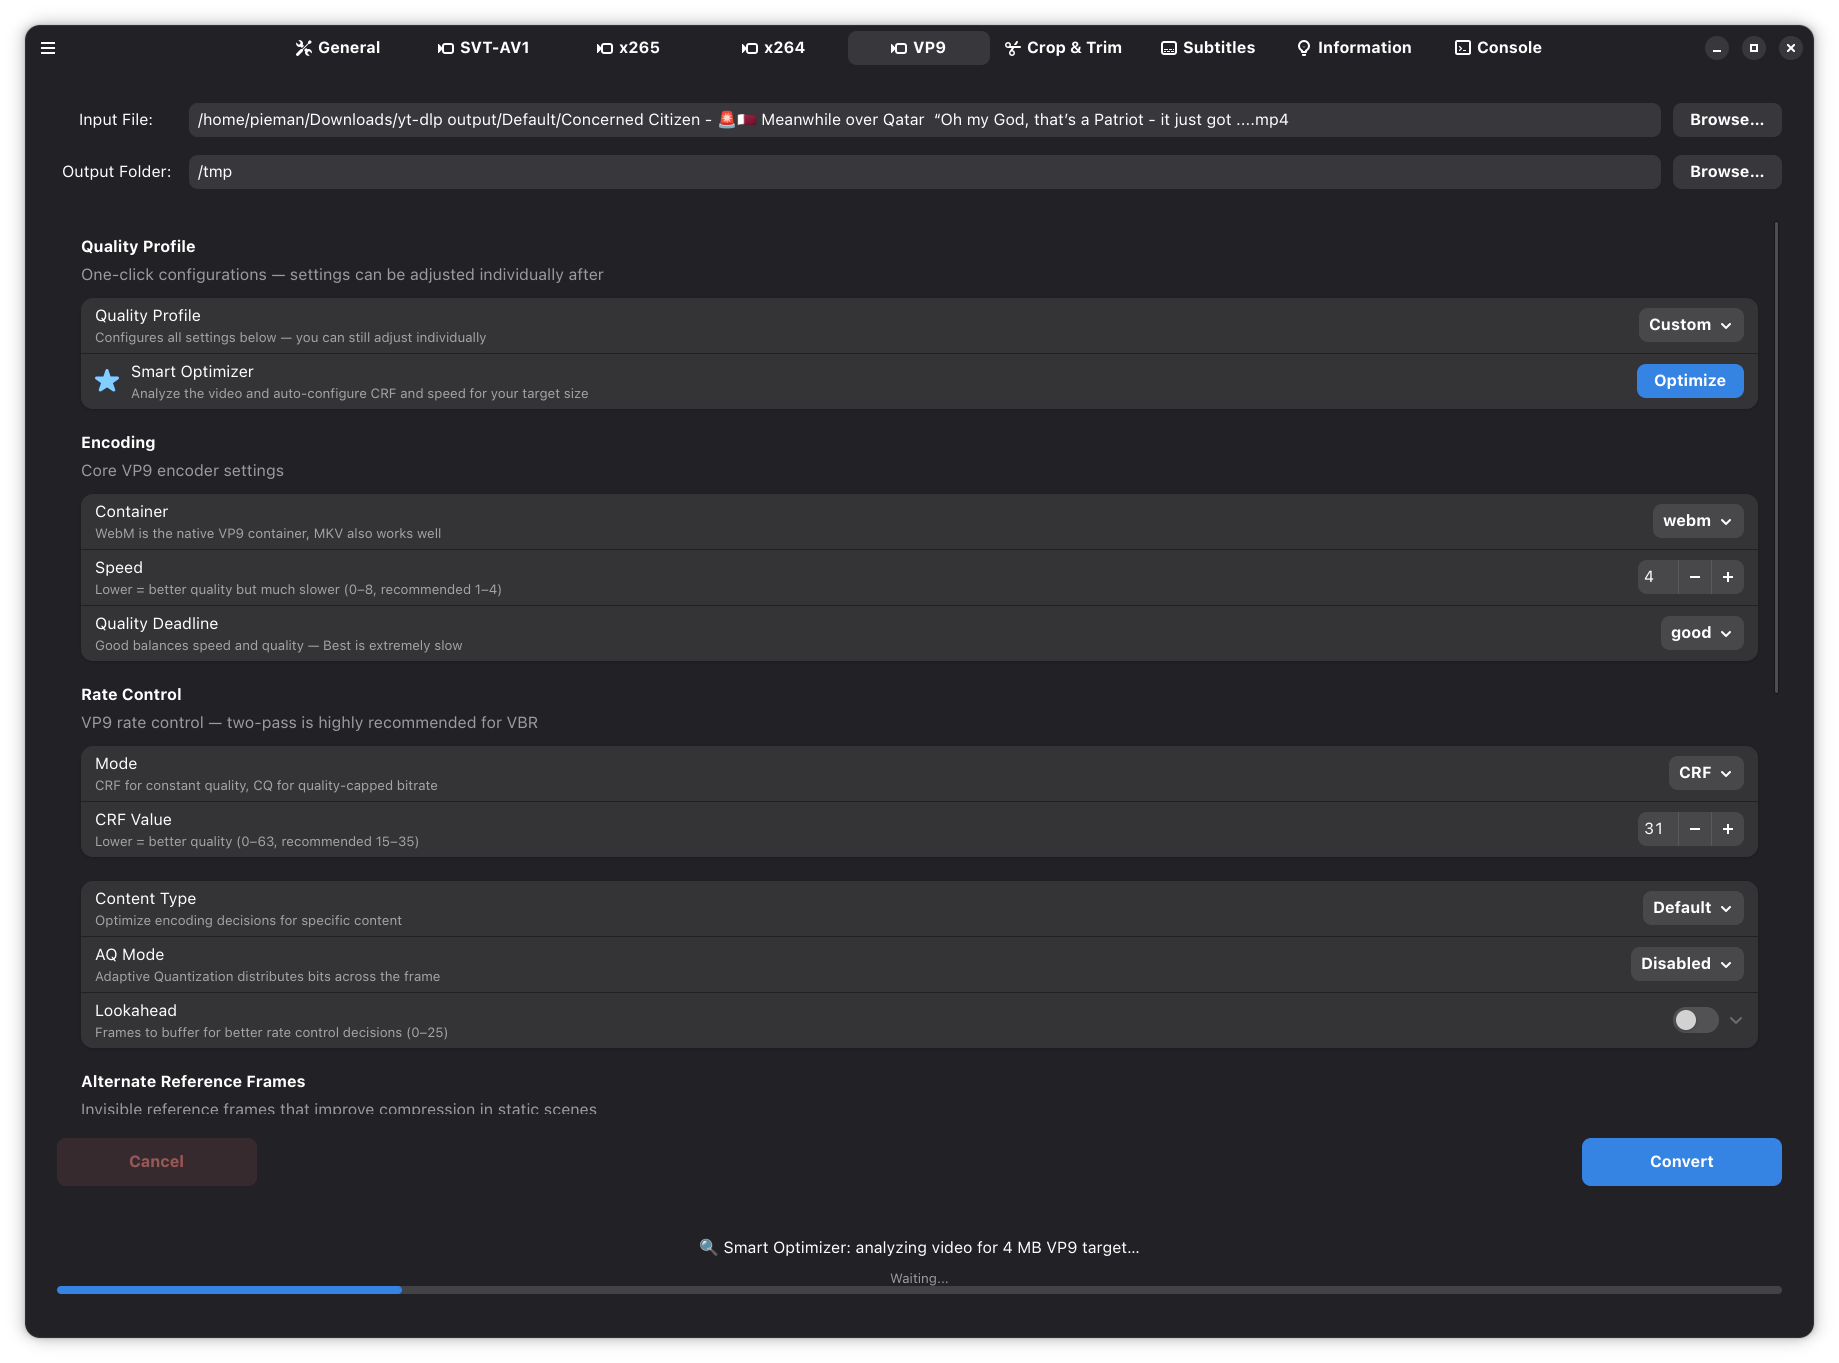Select the VP9 tab

[x=918, y=48]
